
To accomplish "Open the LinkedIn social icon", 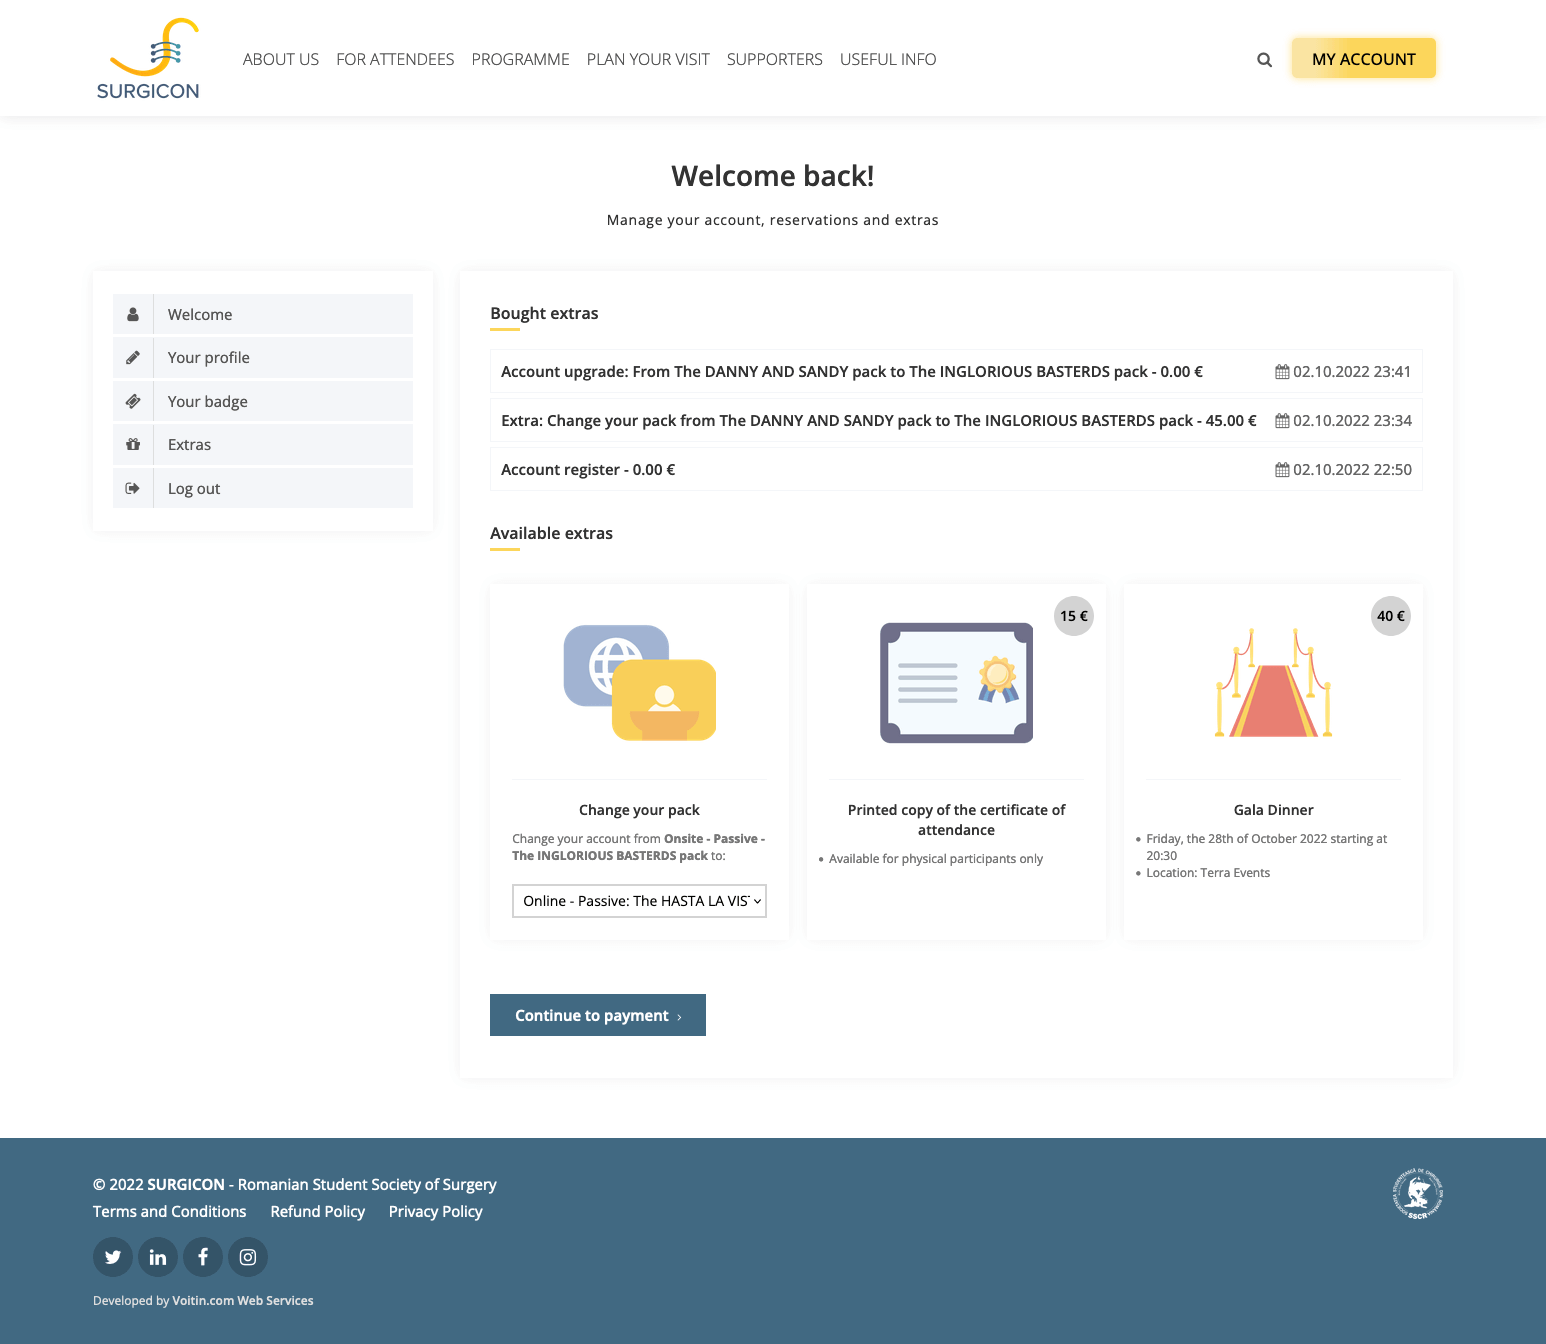I will coord(158,1257).
